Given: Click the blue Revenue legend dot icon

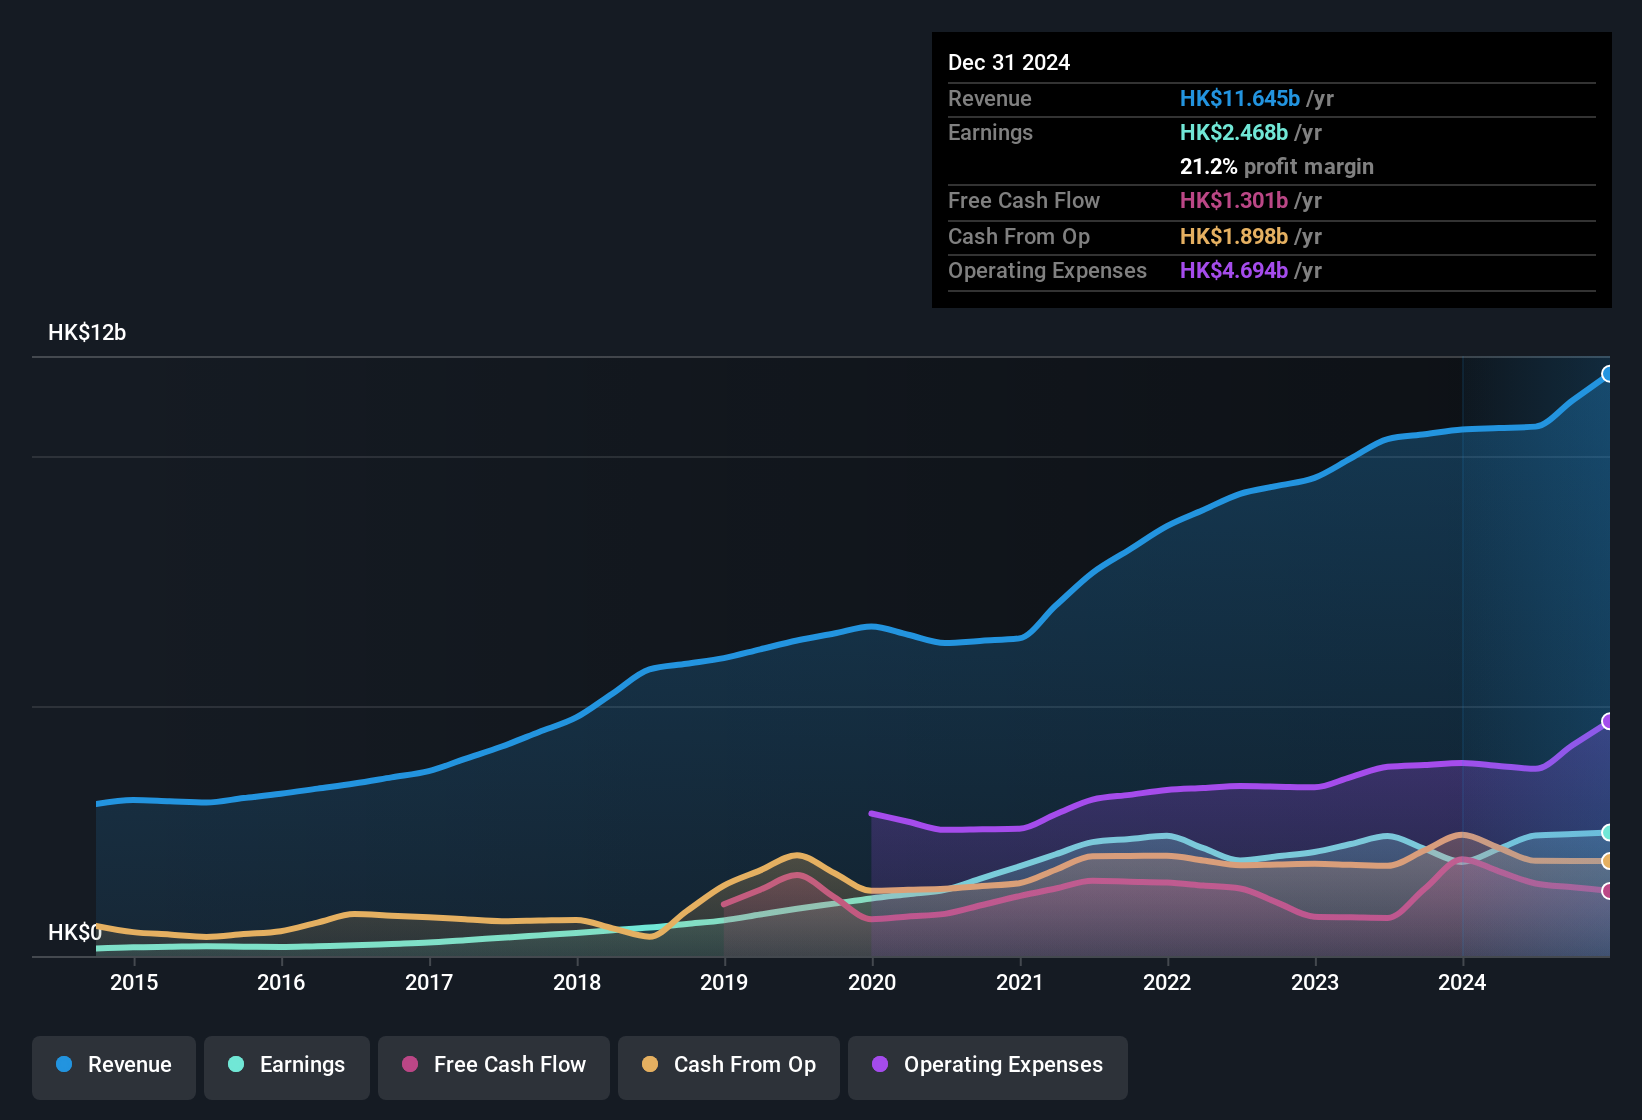Looking at the screenshot, I should coord(63,1065).
